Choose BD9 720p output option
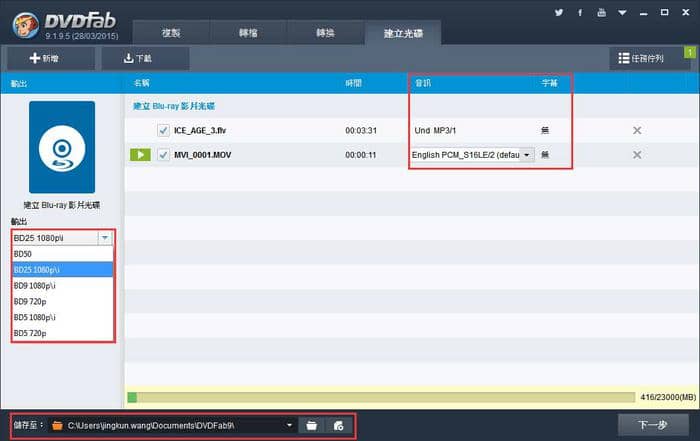The width and height of the screenshot is (700, 441). coord(62,302)
